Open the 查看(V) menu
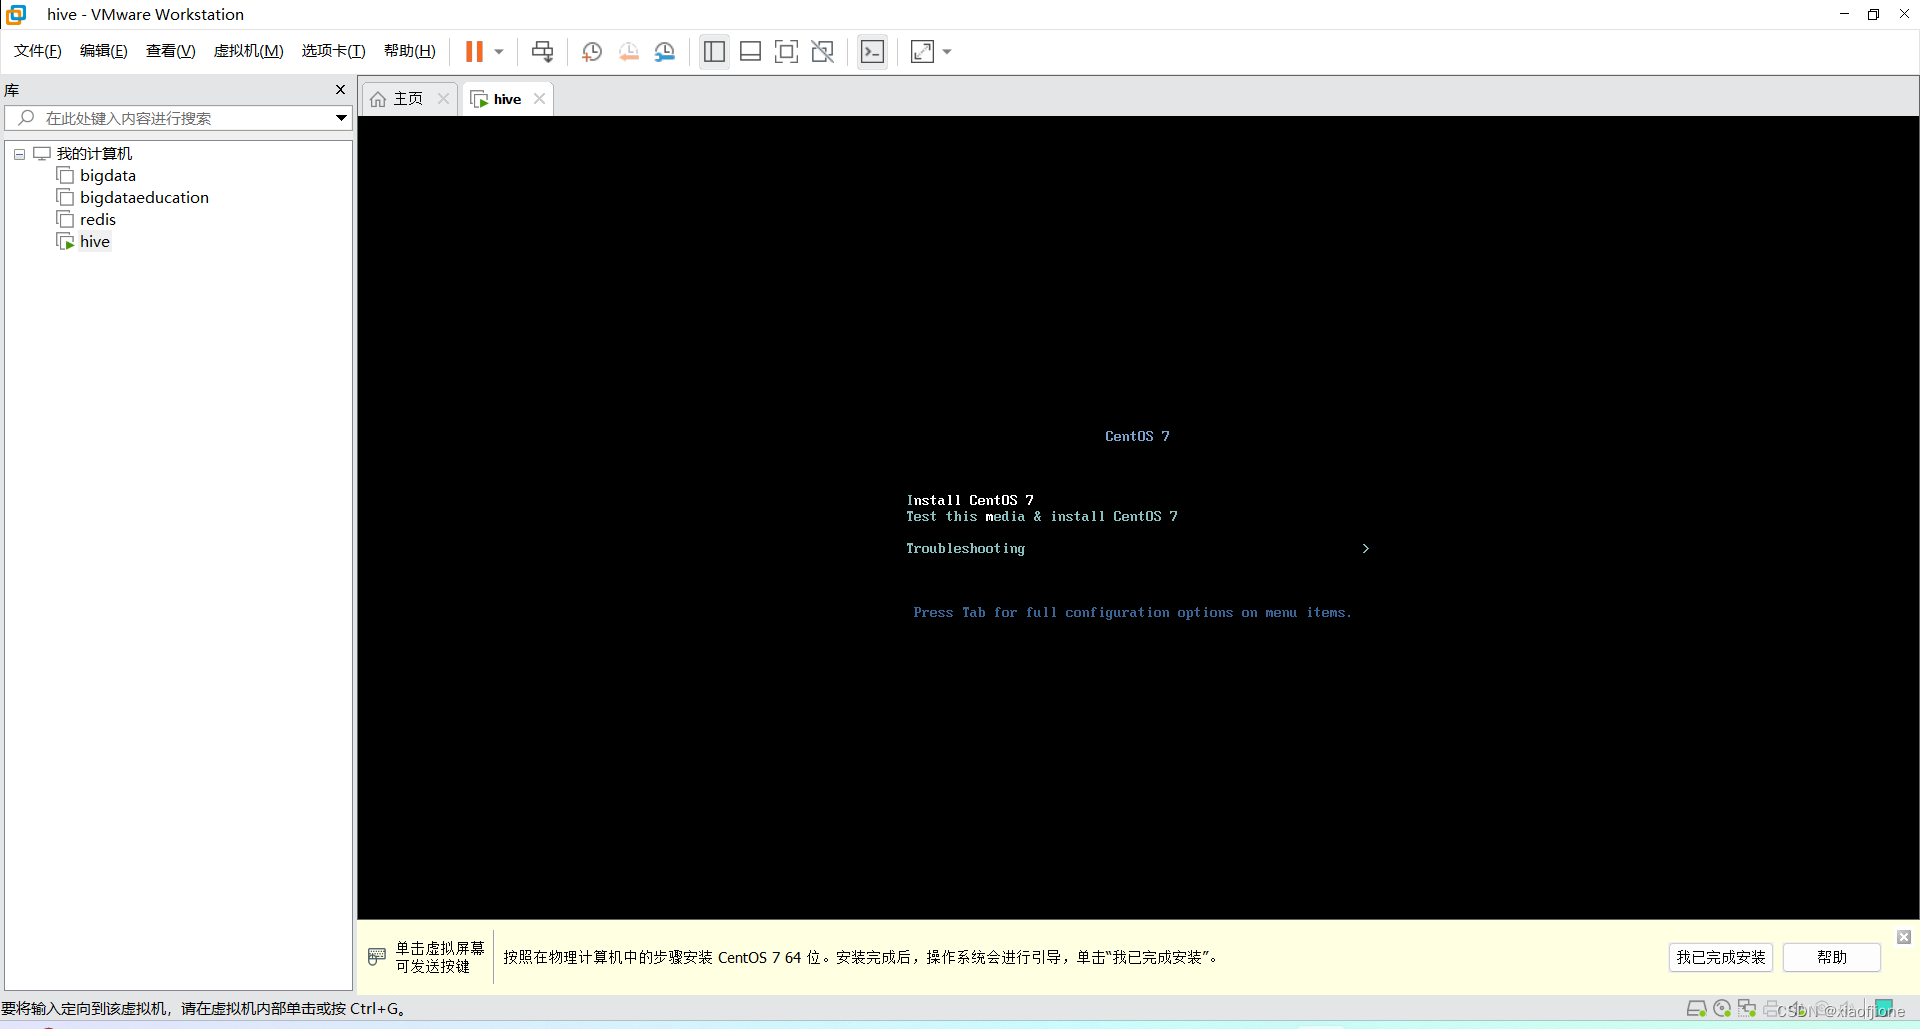The height and width of the screenshot is (1029, 1920). coord(171,51)
